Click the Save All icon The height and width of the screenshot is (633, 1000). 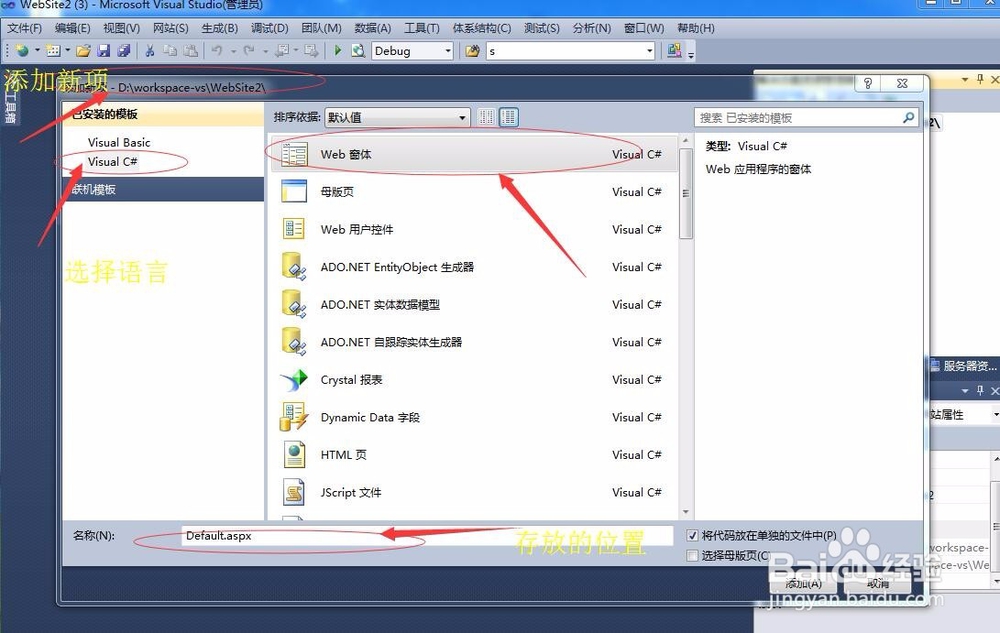click(x=124, y=50)
